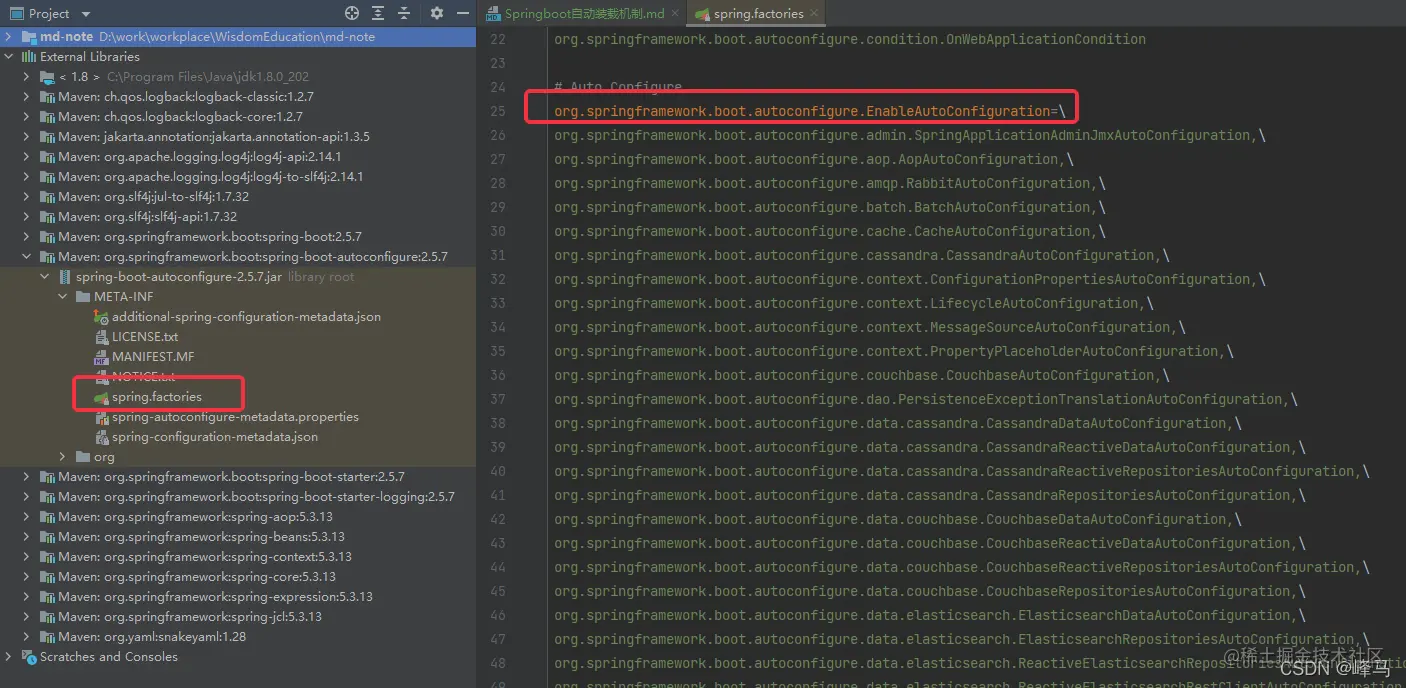
Task: Click line number 40 in editor gutter
Action: pyautogui.click(x=498, y=471)
